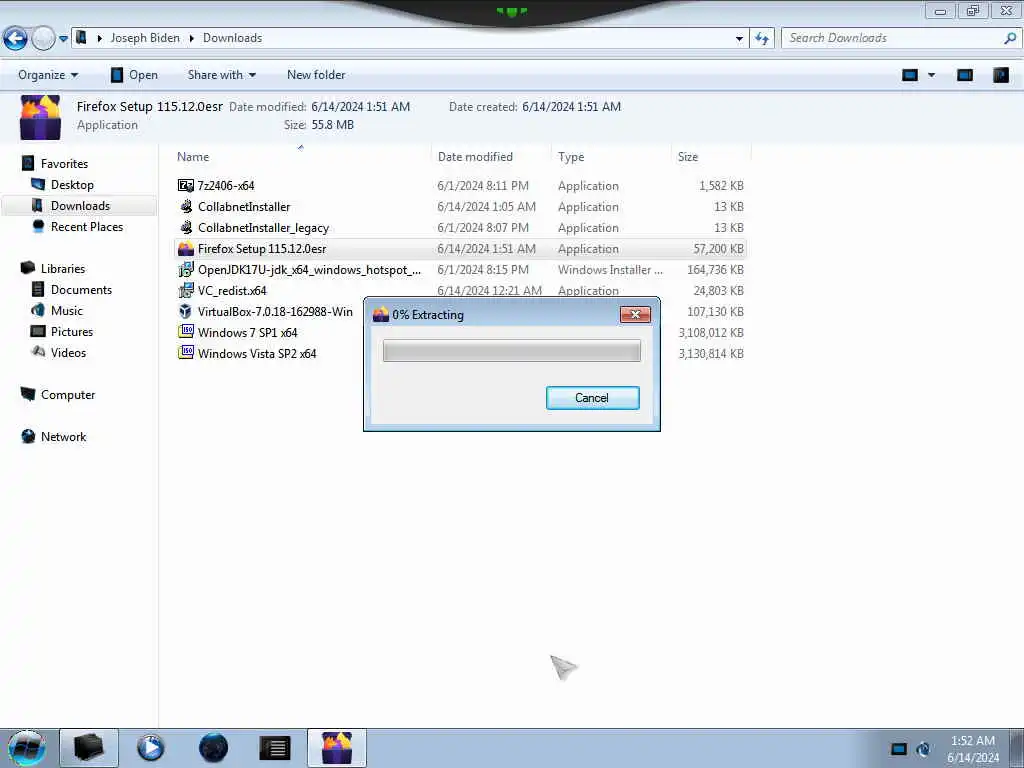The width and height of the screenshot is (1024, 768).
Task: Click the system tray icon beside the clock
Action: (923, 748)
